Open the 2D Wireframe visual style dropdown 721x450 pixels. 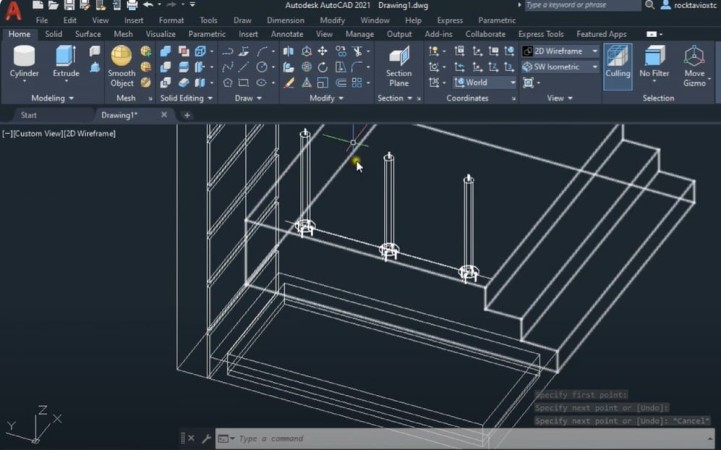(x=561, y=51)
